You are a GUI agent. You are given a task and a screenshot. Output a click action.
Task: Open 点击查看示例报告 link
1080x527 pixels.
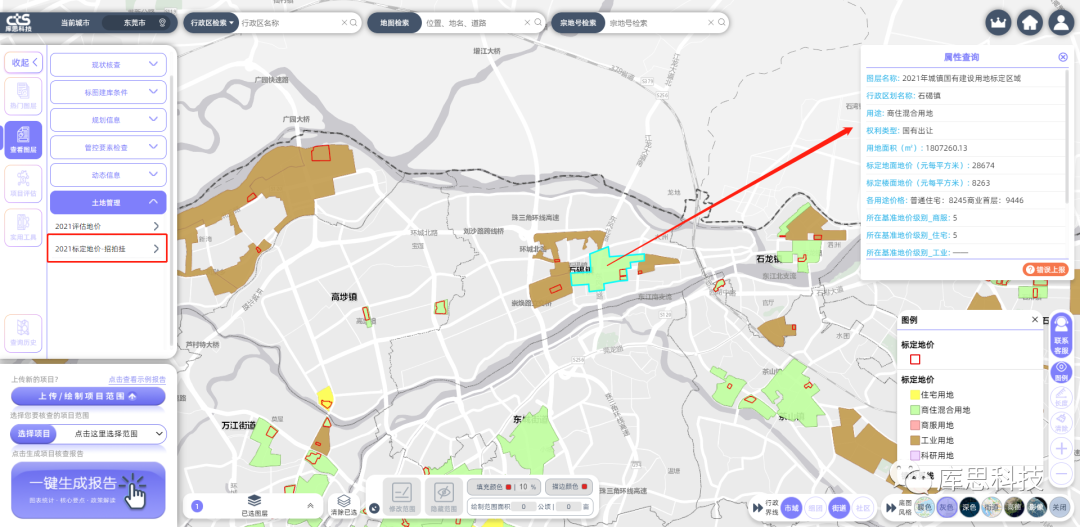(137, 380)
